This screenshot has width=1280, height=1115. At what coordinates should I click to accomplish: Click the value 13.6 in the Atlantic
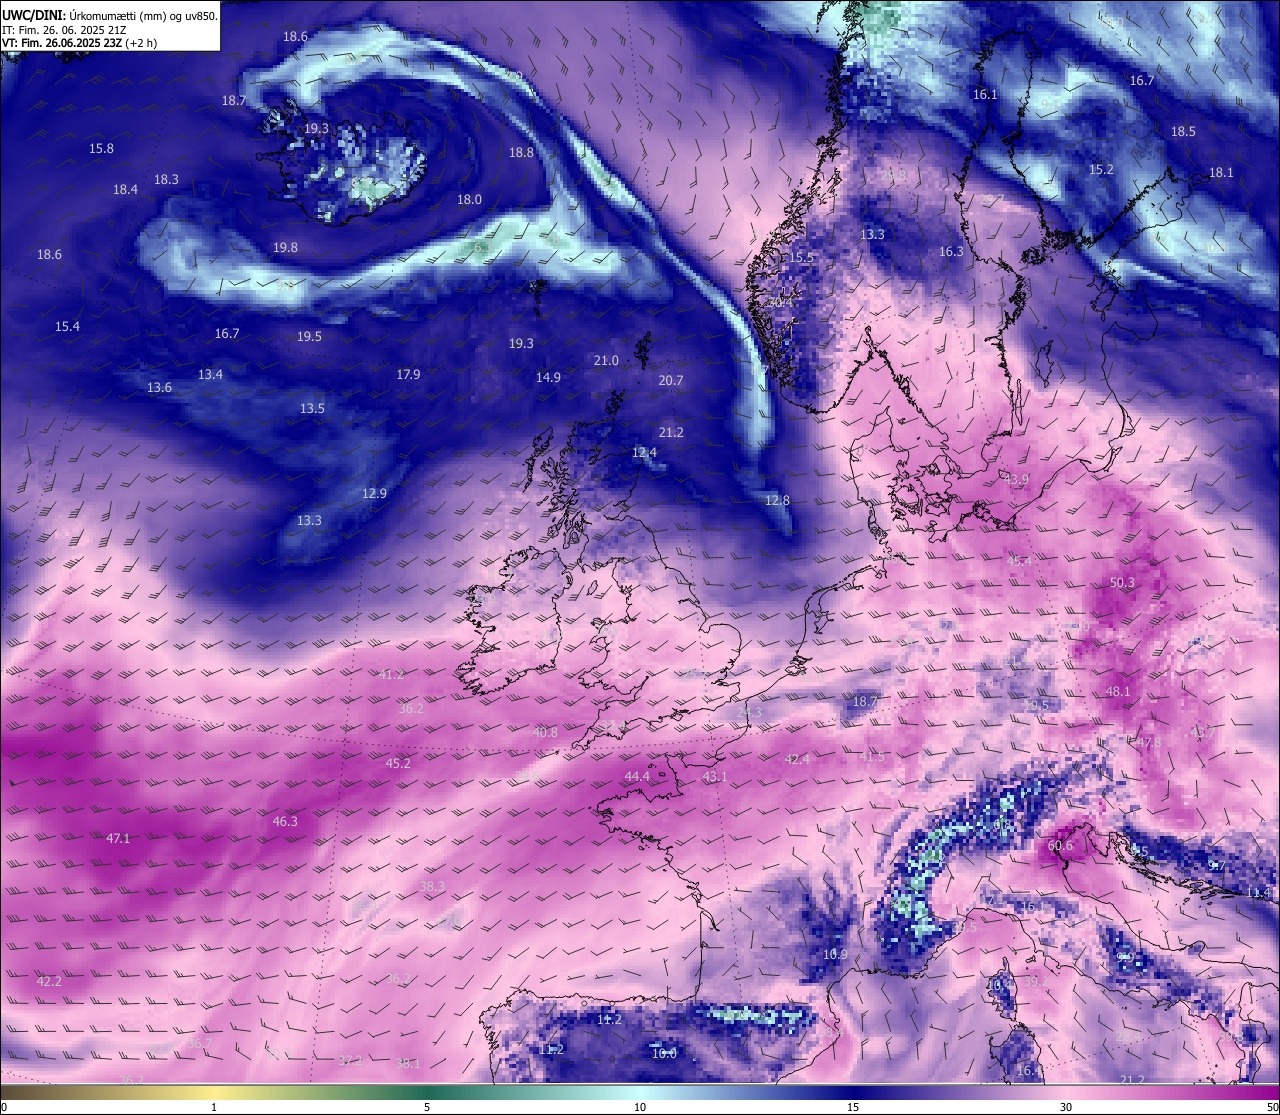click(x=159, y=387)
